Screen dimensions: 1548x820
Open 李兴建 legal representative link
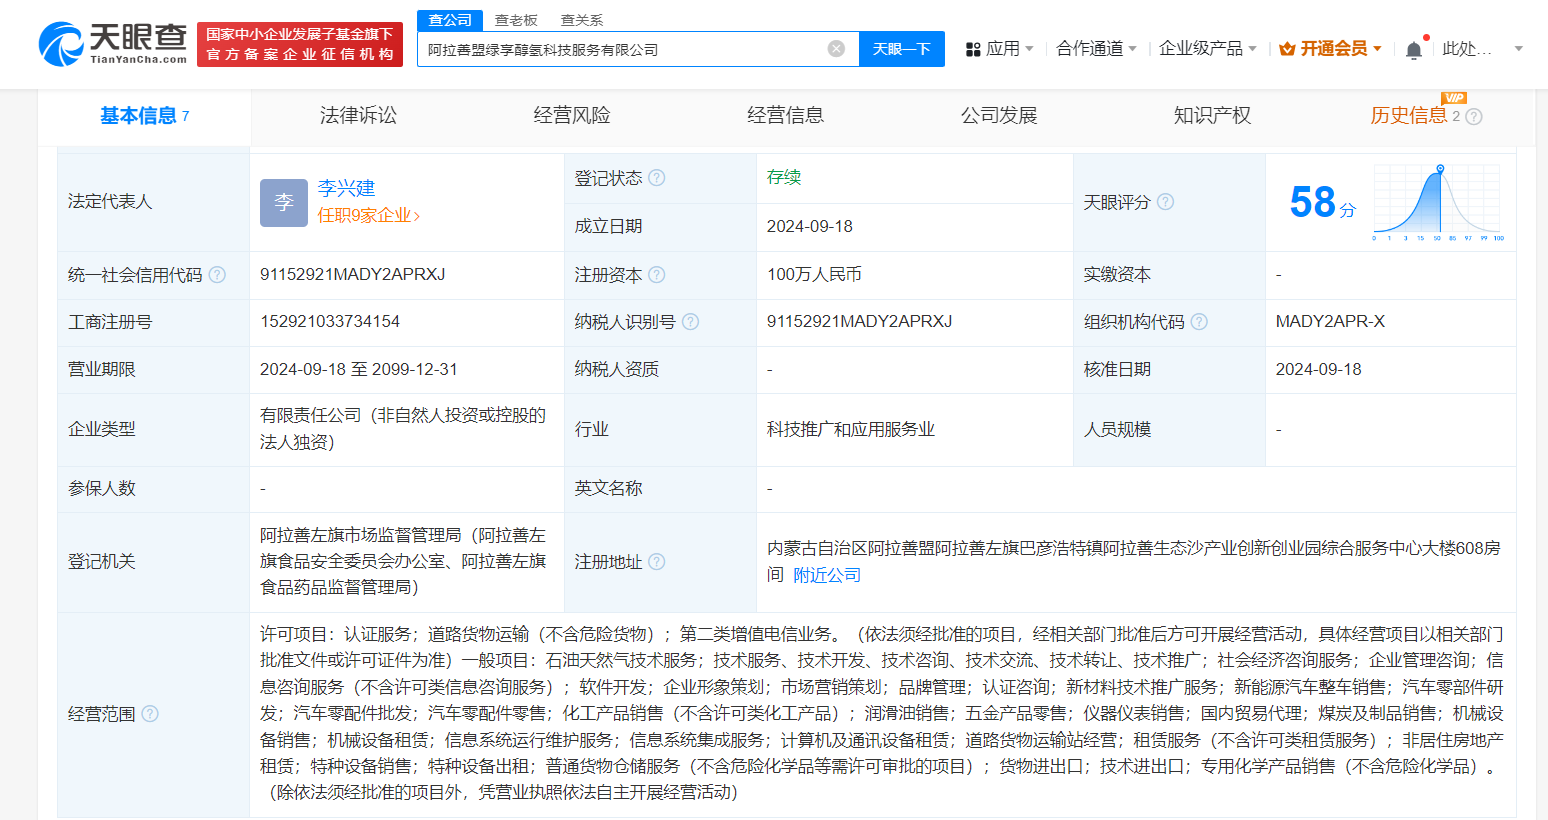point(346,188)
